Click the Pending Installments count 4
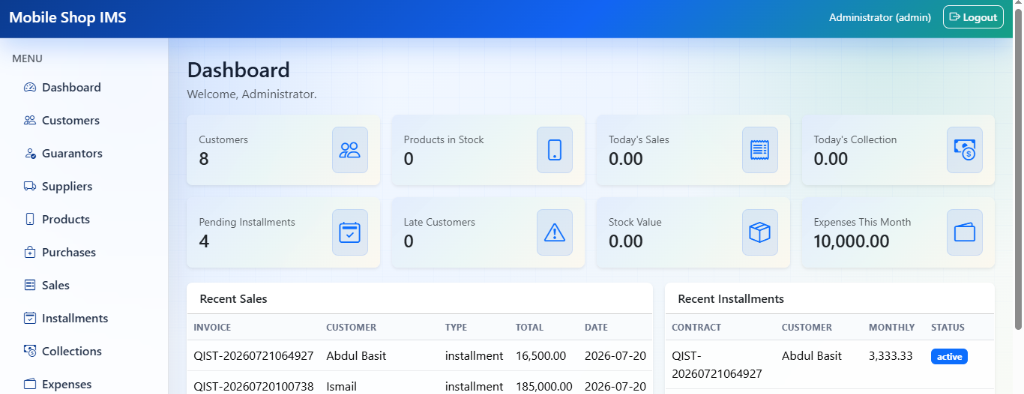 coord(204,242)
